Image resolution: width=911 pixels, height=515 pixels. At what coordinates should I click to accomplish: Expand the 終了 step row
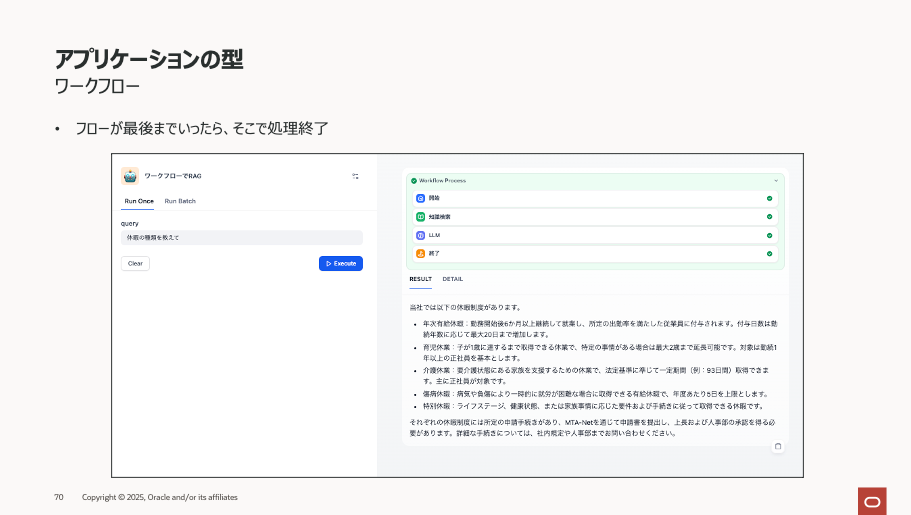pos(595,253)
